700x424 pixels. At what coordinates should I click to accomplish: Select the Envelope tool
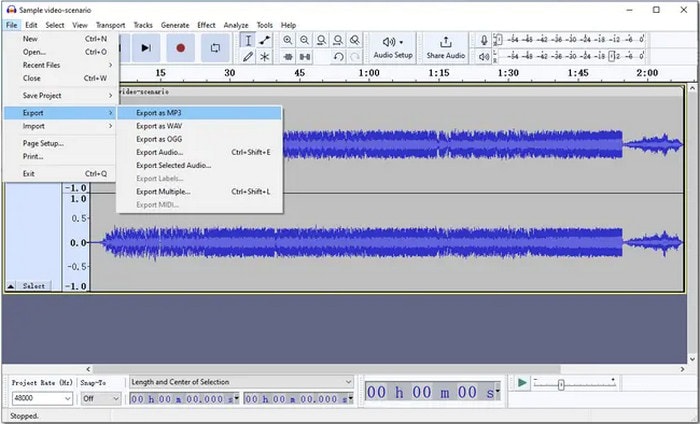[265, 40]
